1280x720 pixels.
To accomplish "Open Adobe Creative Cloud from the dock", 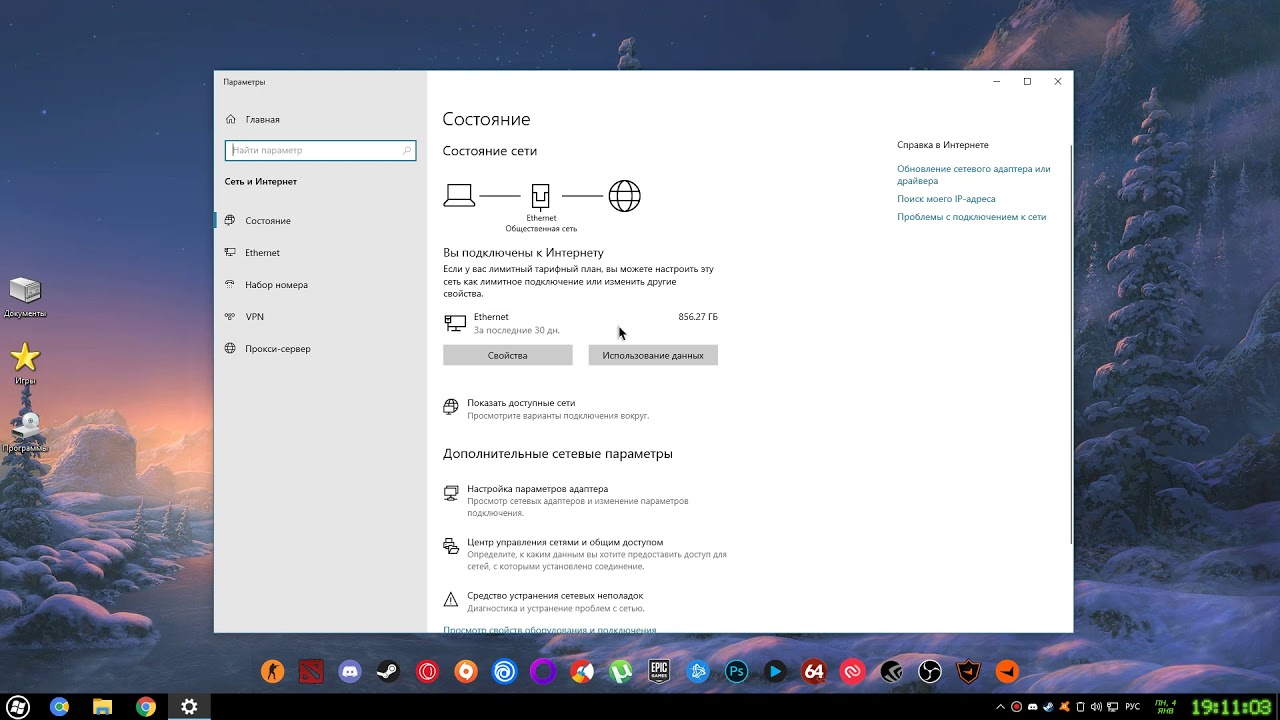I will (x=853, y=671).
